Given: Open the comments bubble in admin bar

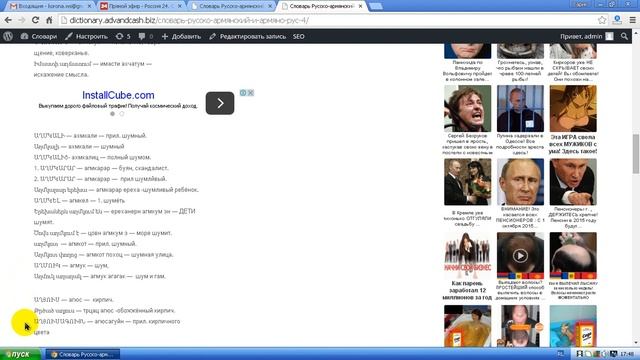Looking at the screenshot, I should (146, 36).
